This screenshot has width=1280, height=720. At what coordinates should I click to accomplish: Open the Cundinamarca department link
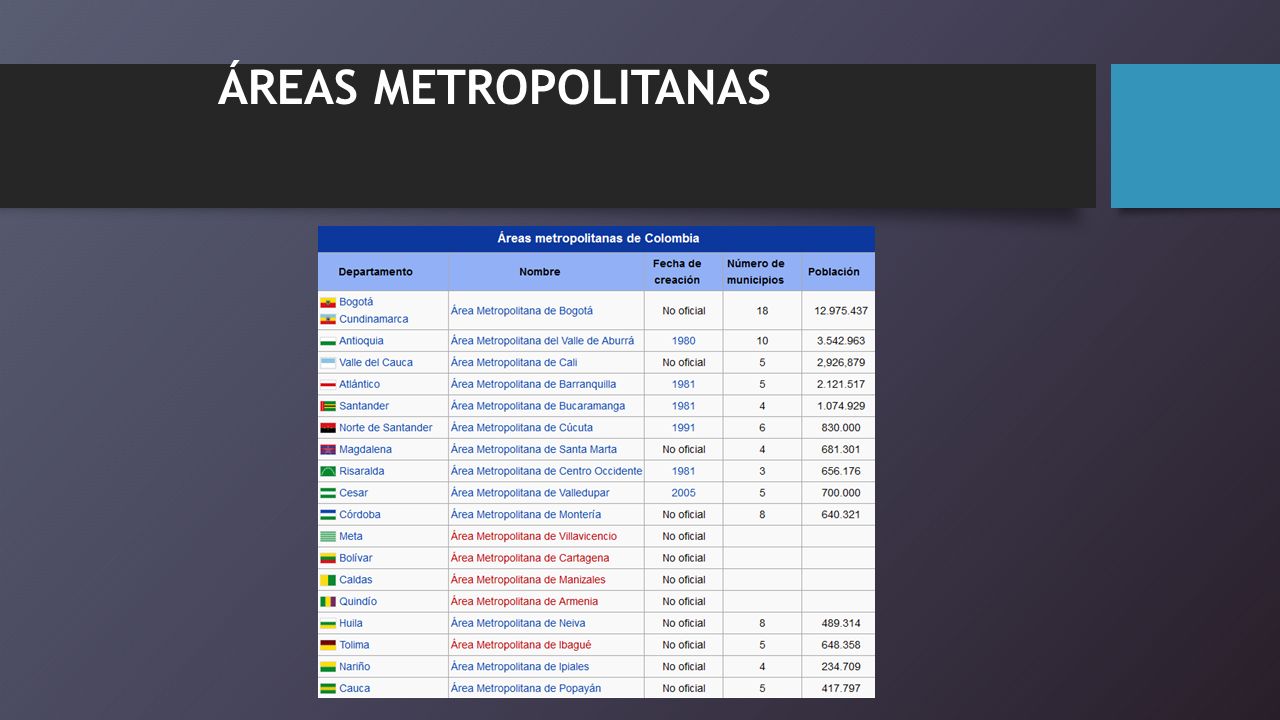coord(374,320)
